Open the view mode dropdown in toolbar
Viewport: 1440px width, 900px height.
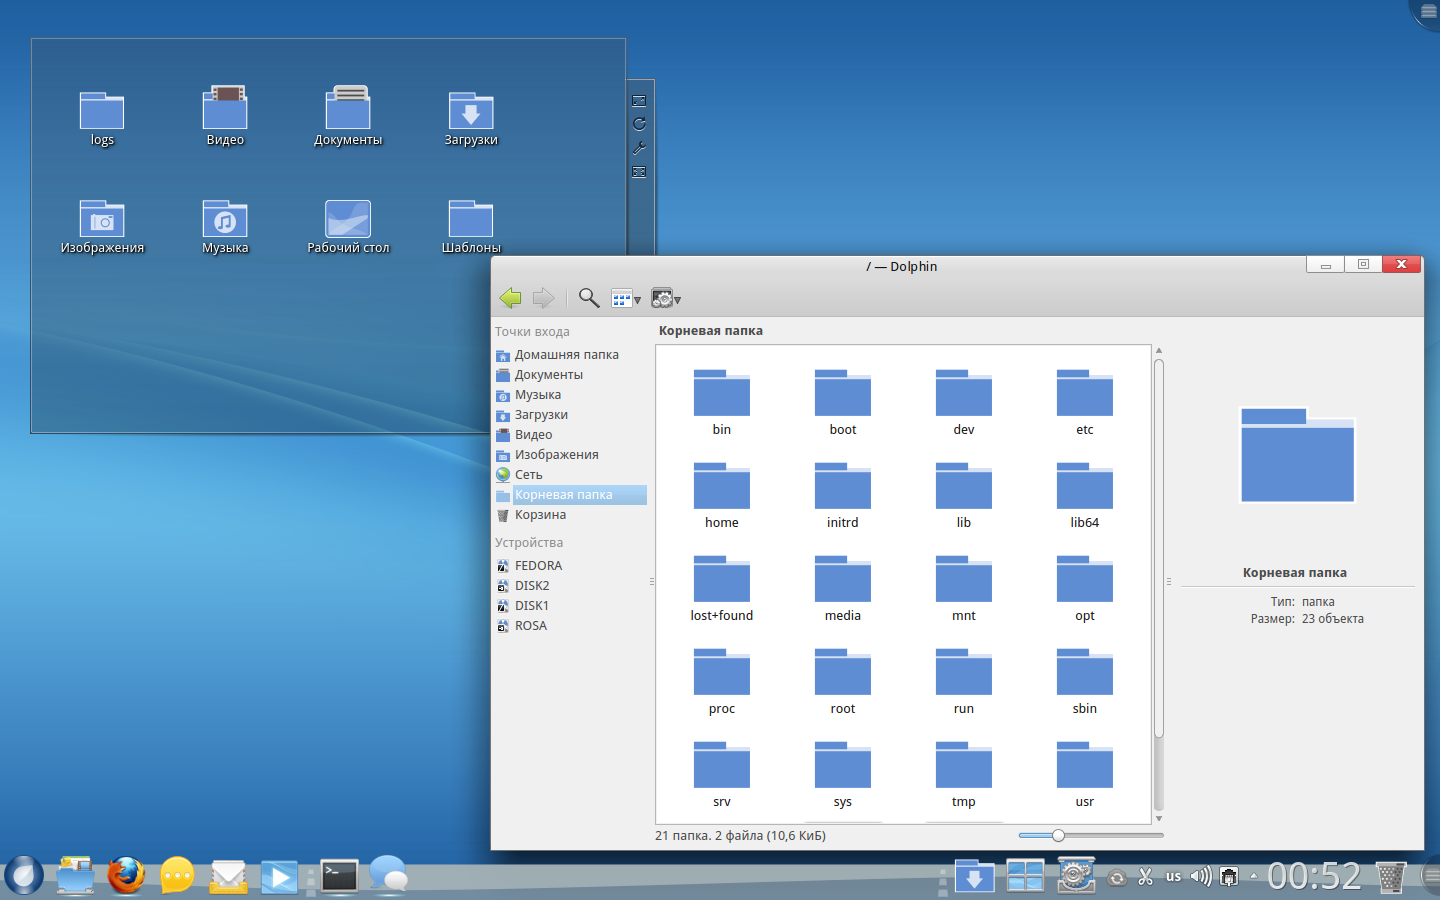click(x=626, y=299)
